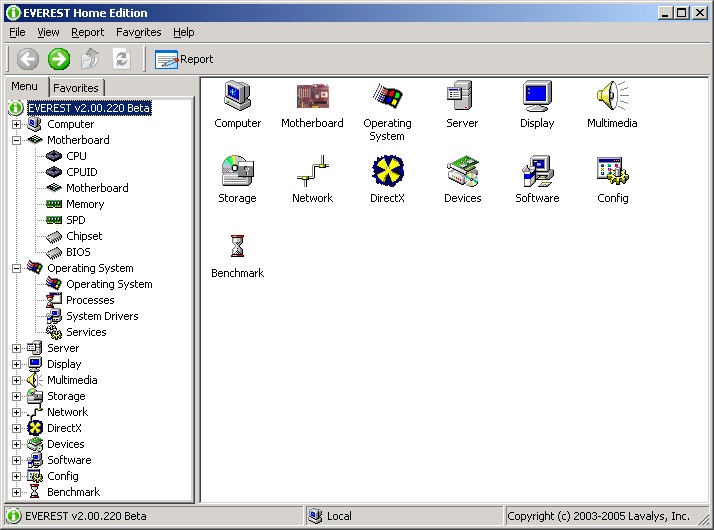
Task: Select EVEREST v2.00.220 Beta tree root
Action: click(89, 108)
